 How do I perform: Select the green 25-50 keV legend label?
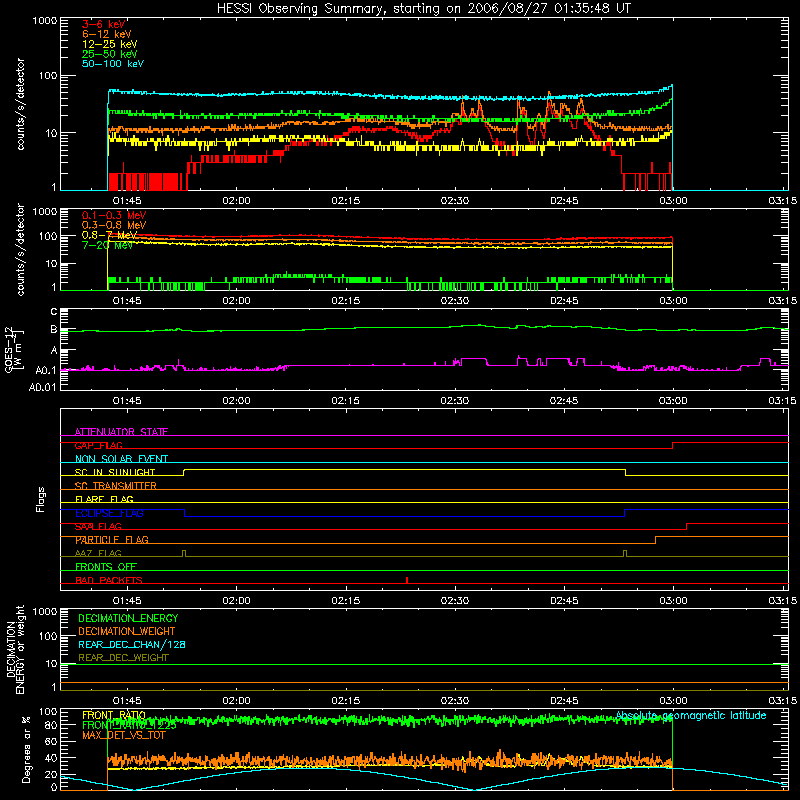pos(110,54)
